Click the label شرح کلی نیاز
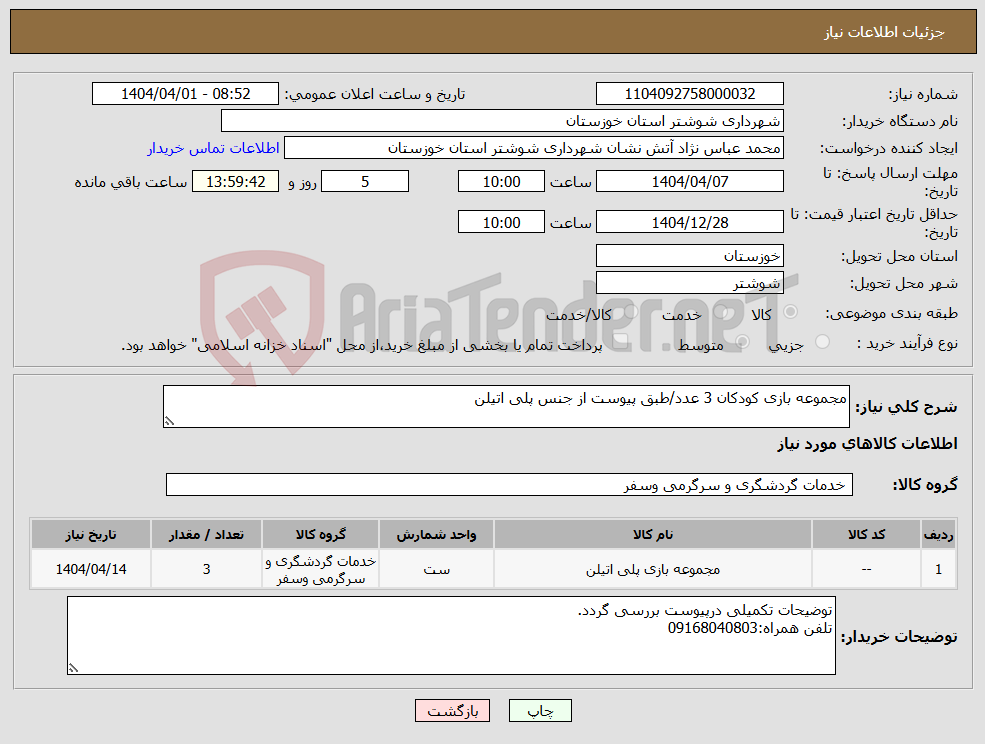The width and height of the screenshot is (985, 744). tap(906, 407)
